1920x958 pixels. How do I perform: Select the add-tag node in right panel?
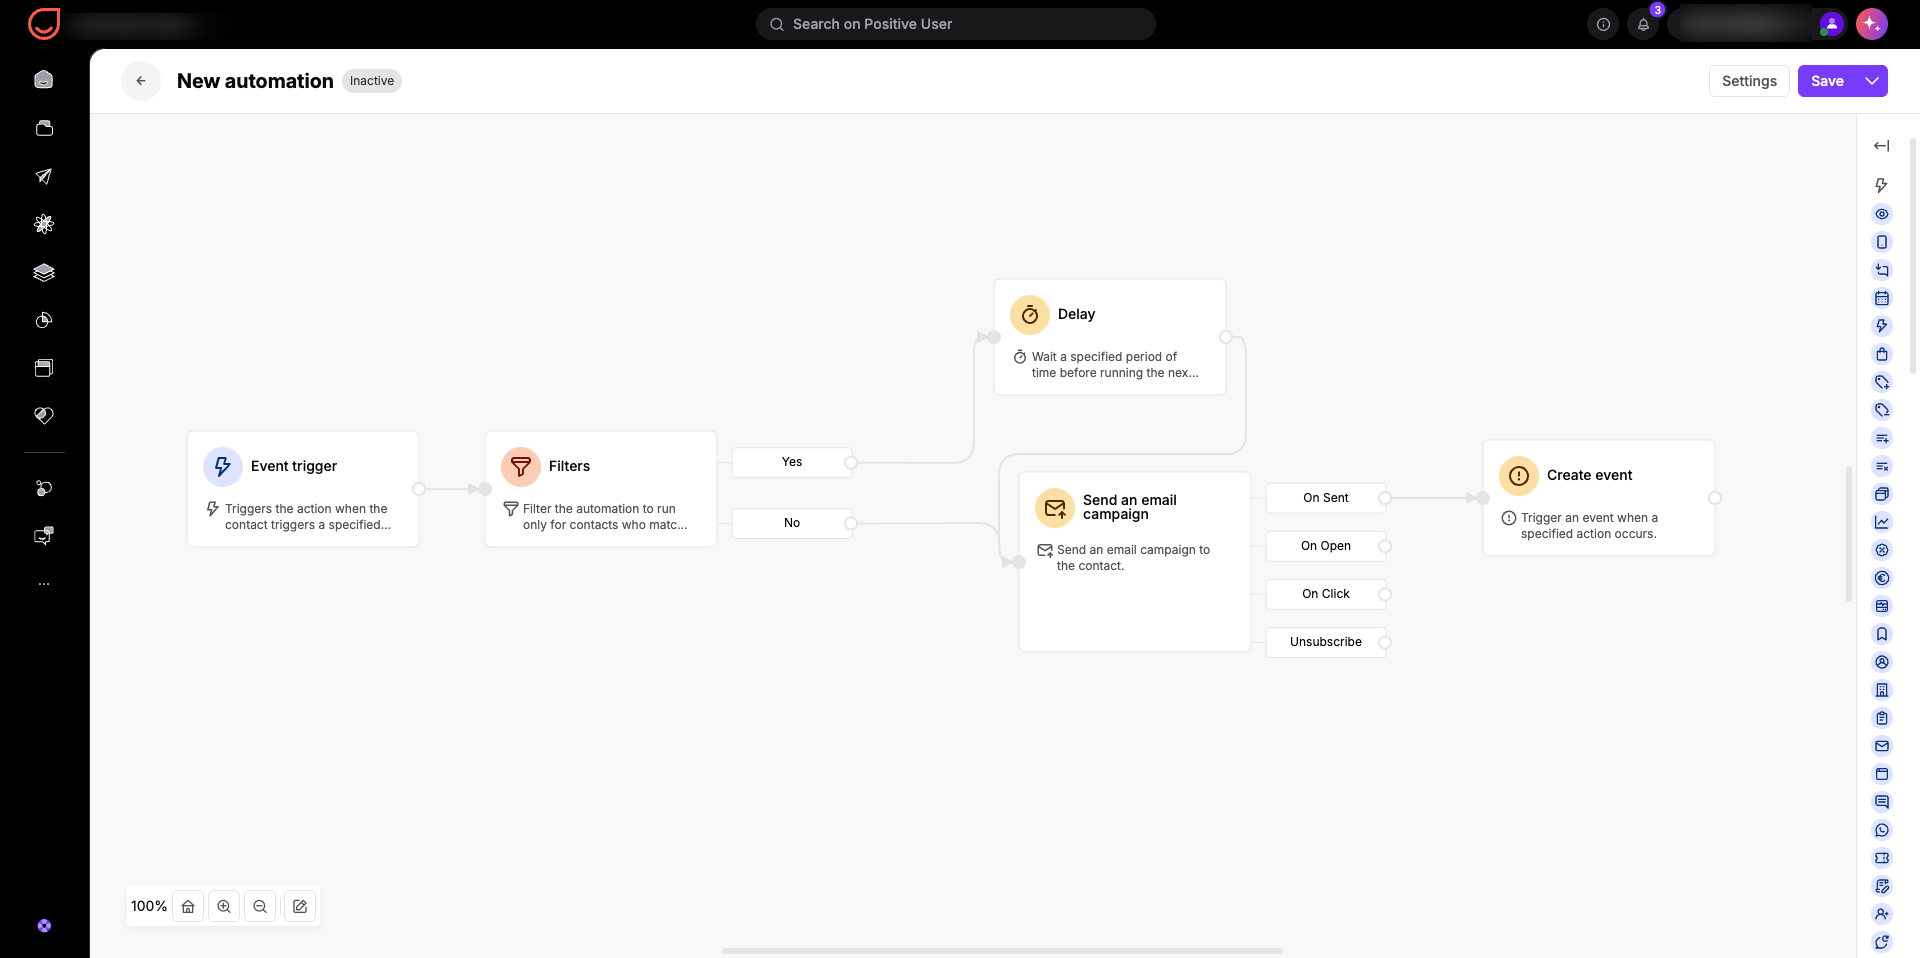click(x=1882, y=382)
